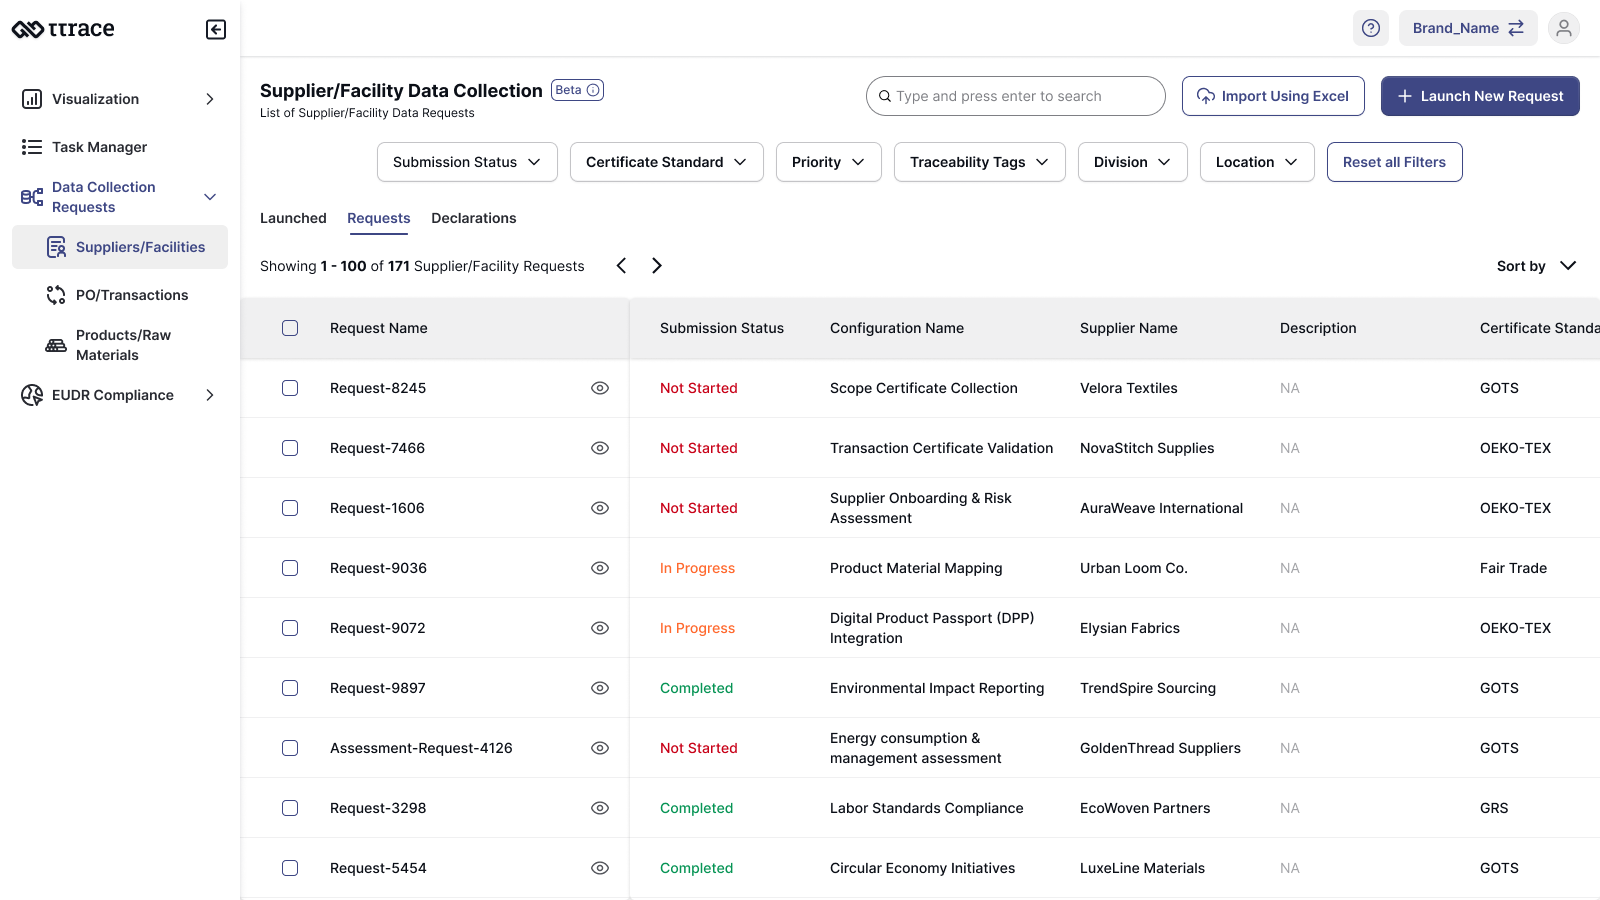Check the box for Request-7466
Screen dimensions: 1600x900
(x=290, y=448)
